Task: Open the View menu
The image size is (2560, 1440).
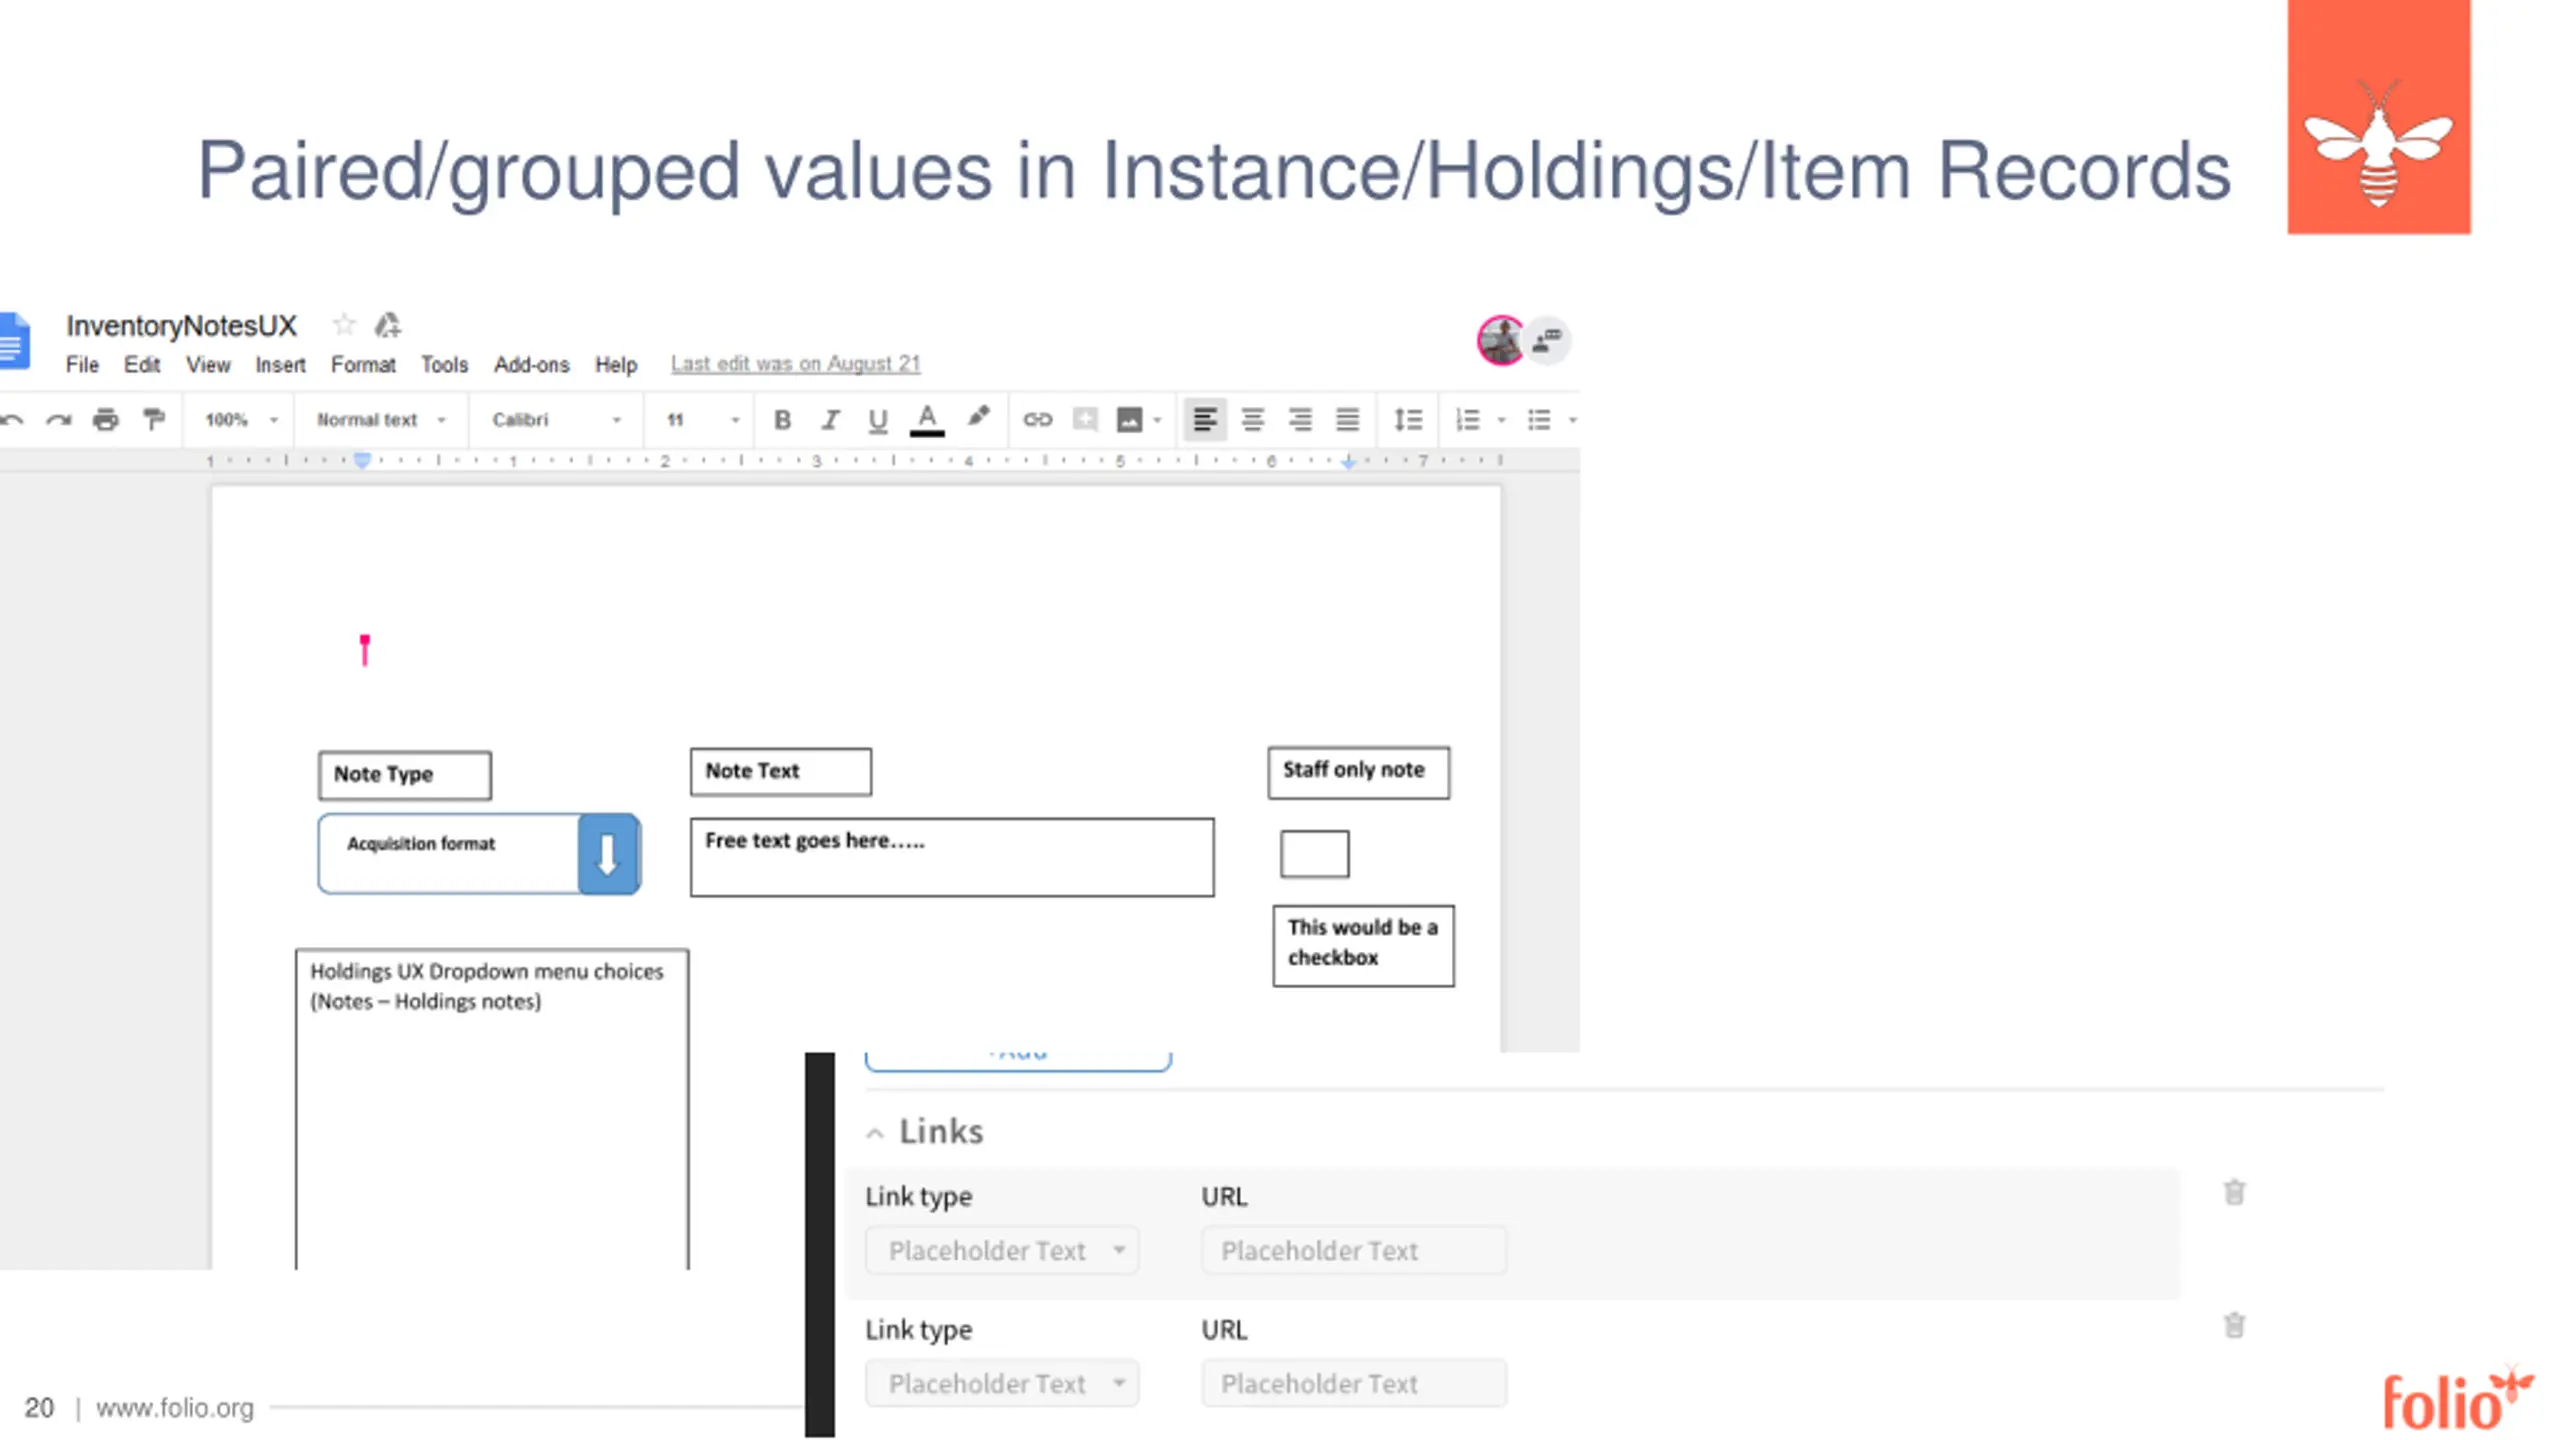Action: point(208,365)
